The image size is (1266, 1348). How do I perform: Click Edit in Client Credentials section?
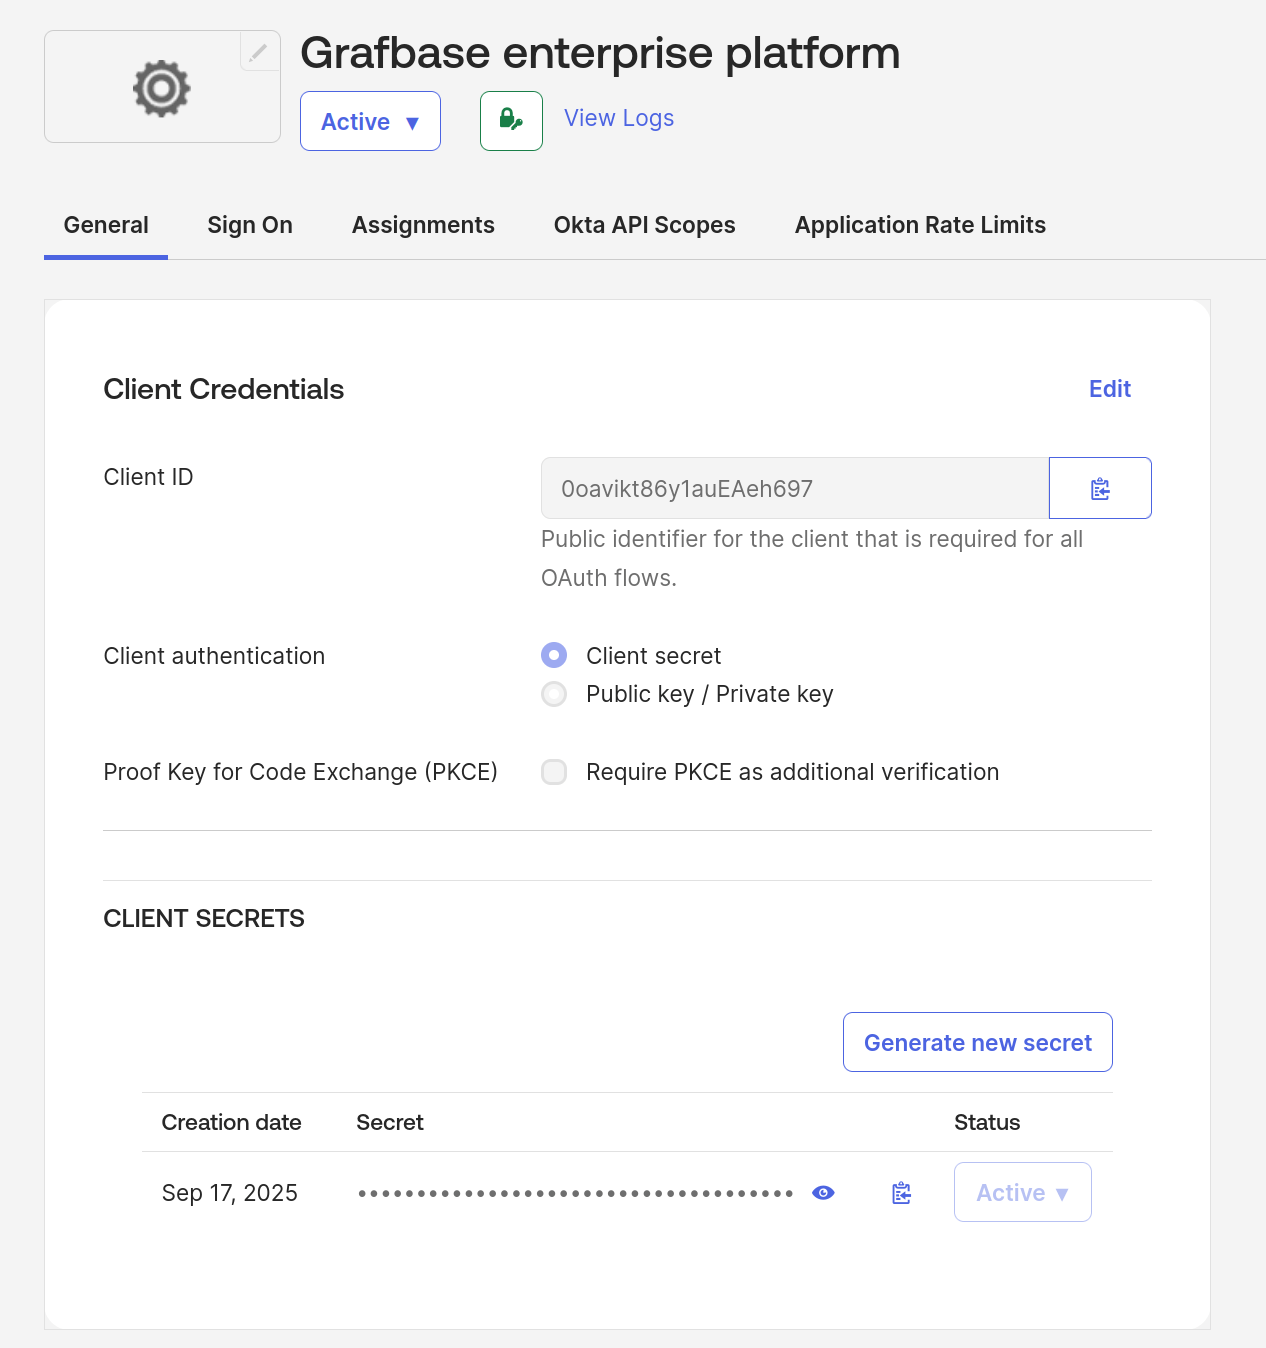coord(1109,389)
